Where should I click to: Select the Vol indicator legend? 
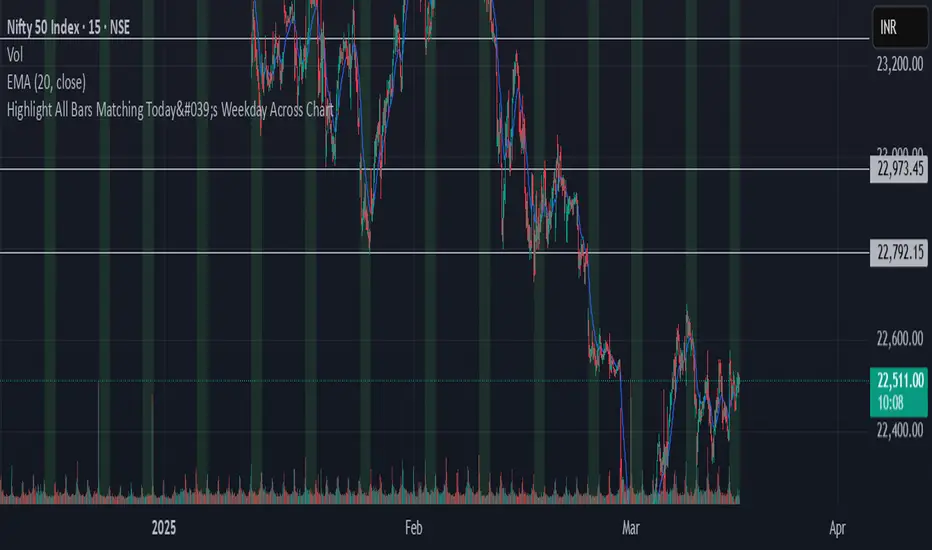click(15, 55)
